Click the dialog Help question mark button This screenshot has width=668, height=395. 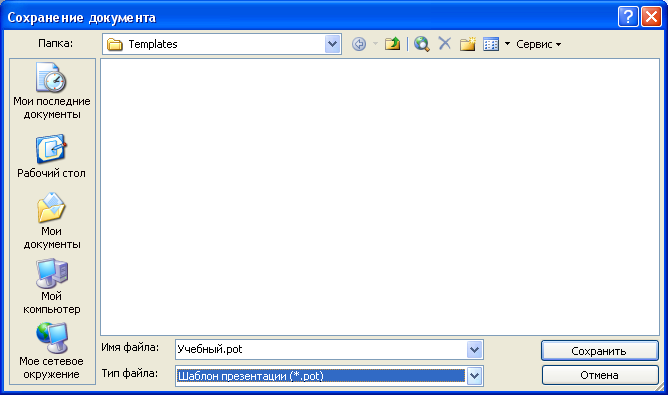tap(628, 17)
